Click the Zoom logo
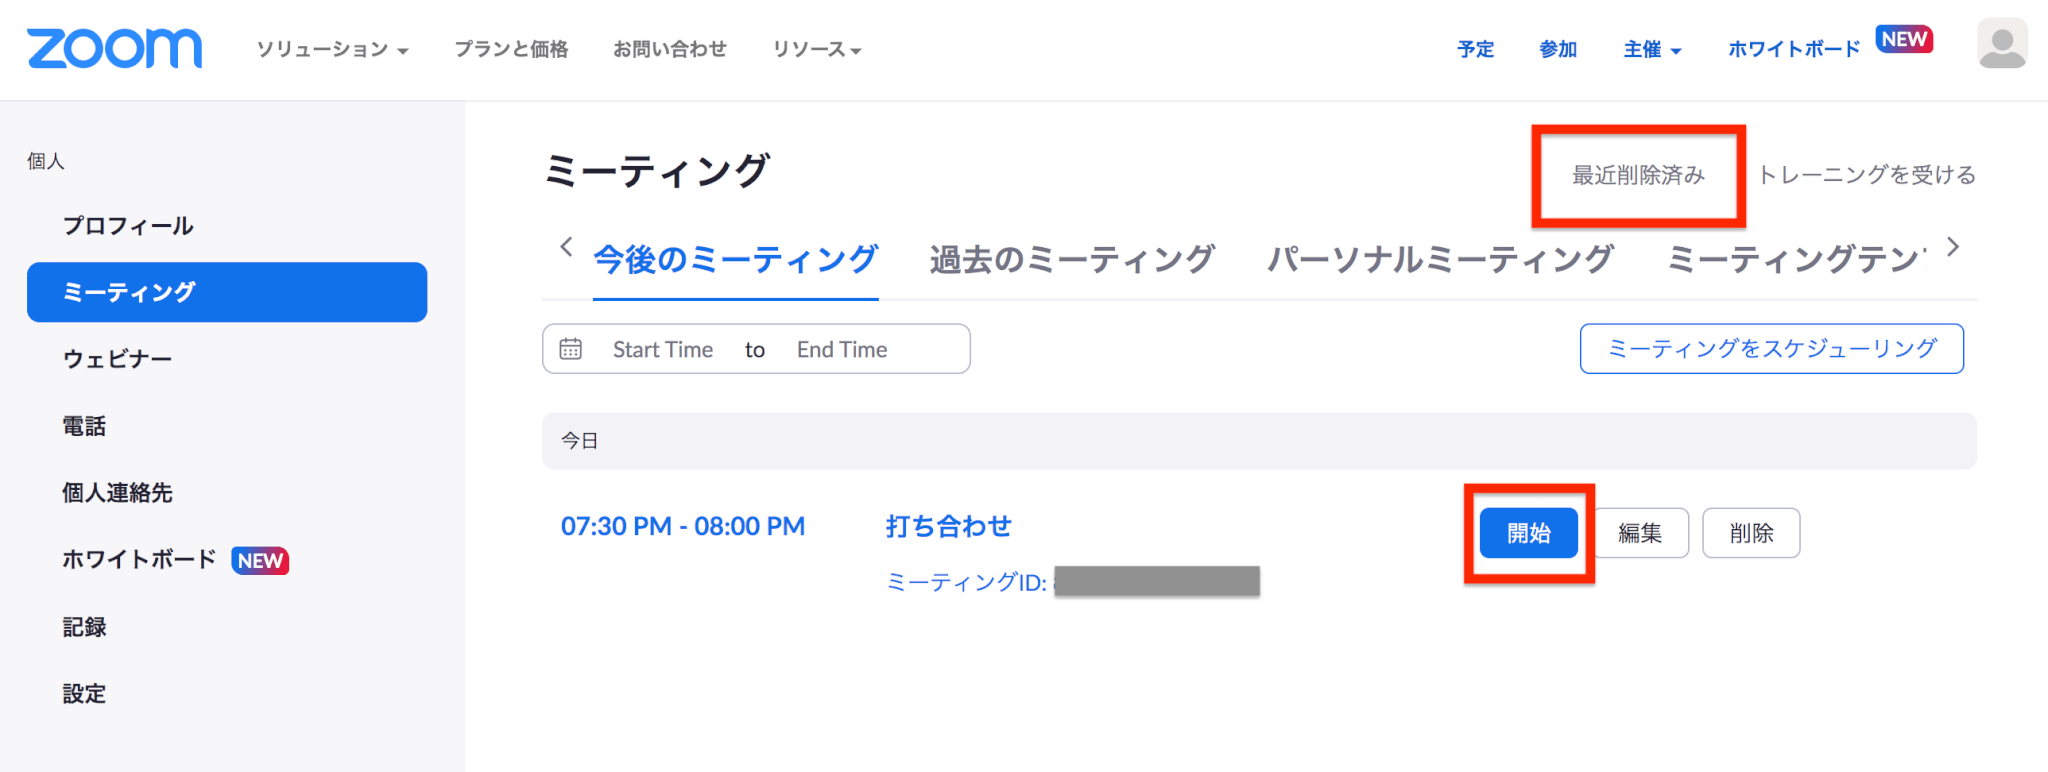Screen dimensions: 2048x772 (114, 48)
